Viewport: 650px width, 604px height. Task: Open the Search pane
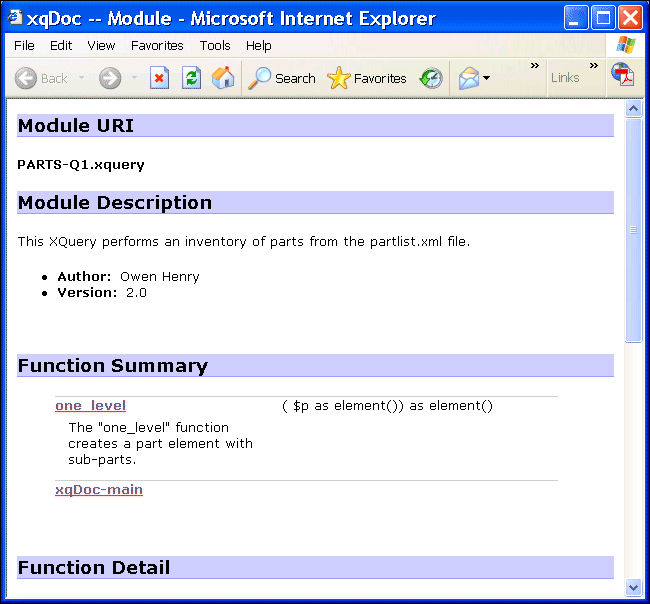pyautogui.click(x=282, y=78)
